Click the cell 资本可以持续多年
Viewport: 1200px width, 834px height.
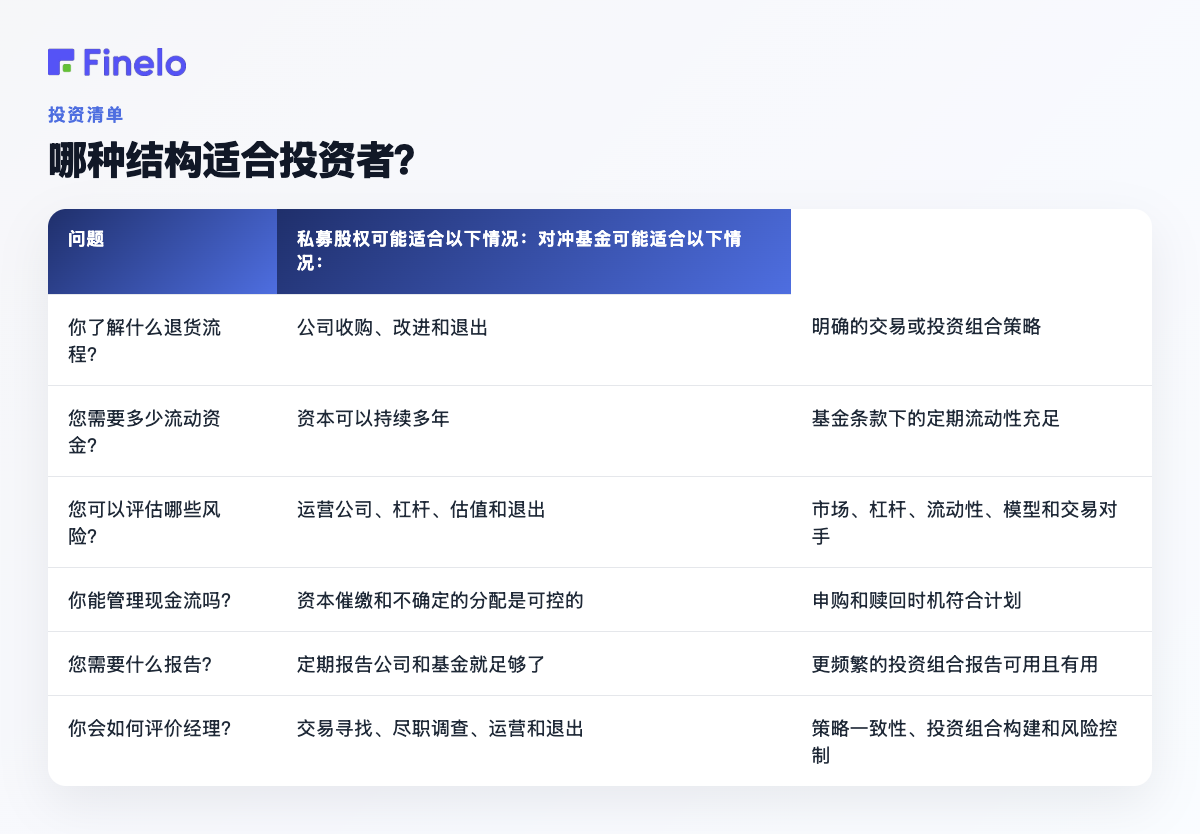[373, 418]
